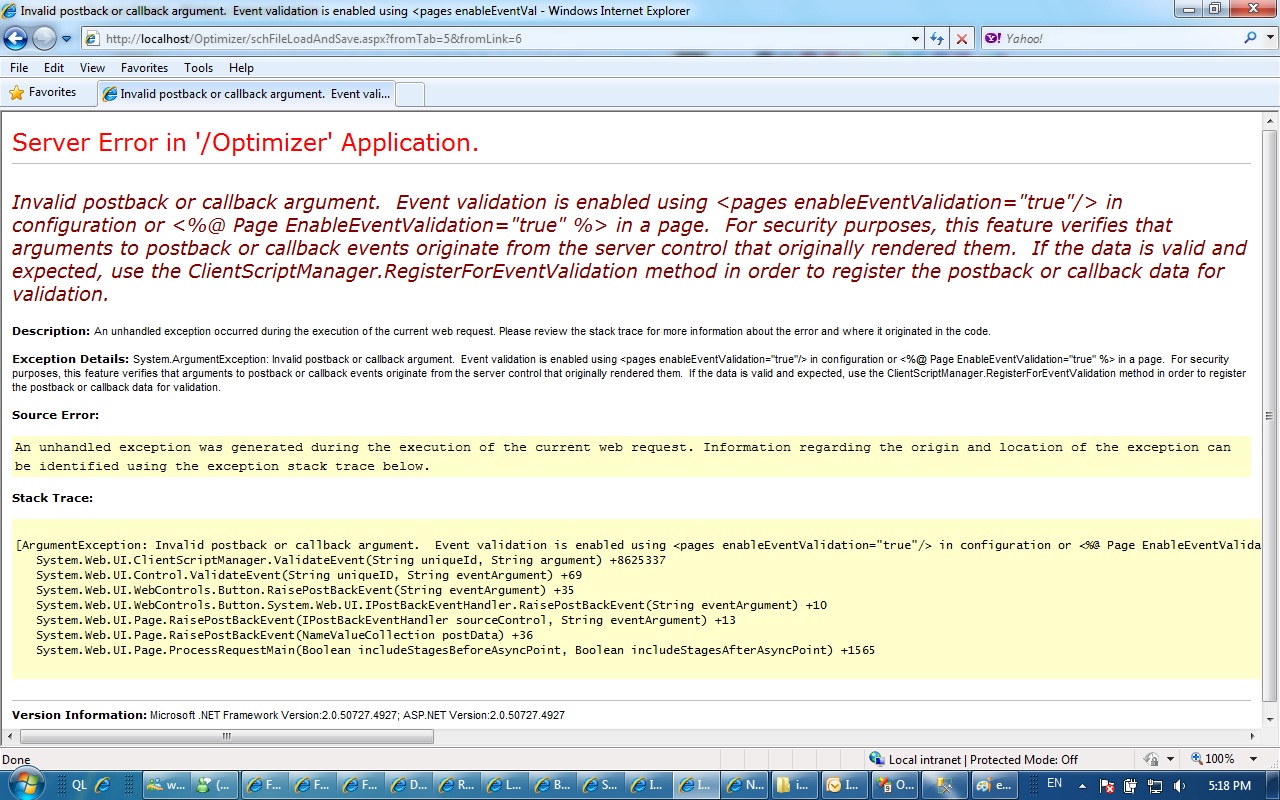
Task: Click the Refresh page icon
Action: (937, 39)
